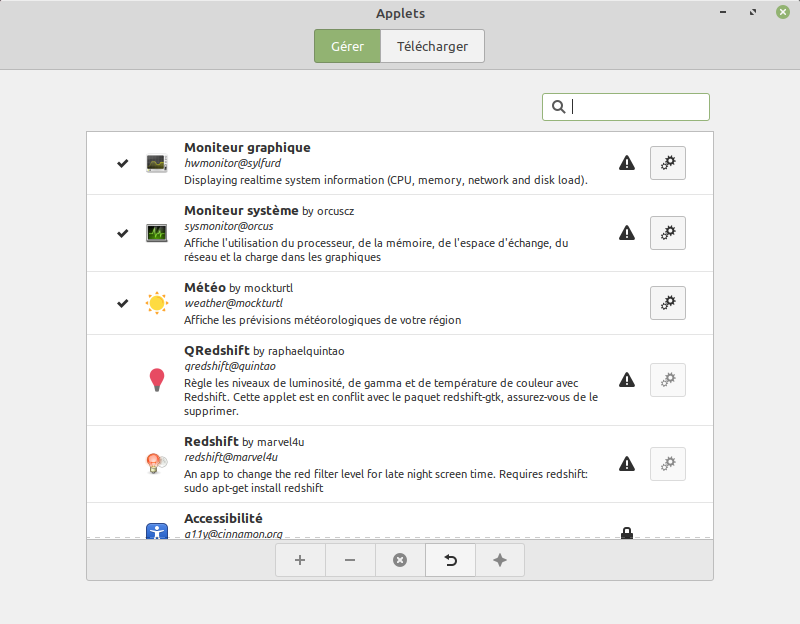This screenshot has width=800, height=624.
Task: Uninstall applet with the circled X button
Action: 400,560
